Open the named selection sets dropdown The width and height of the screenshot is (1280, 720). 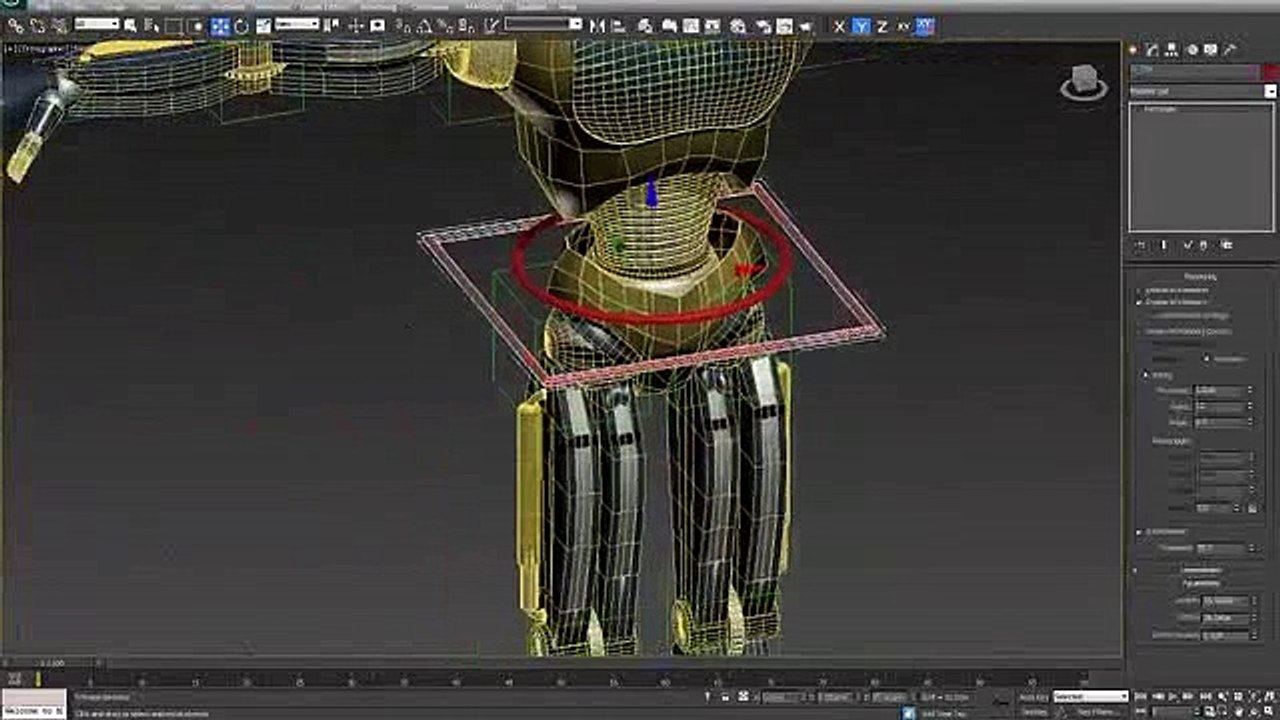tap(543, 24)
